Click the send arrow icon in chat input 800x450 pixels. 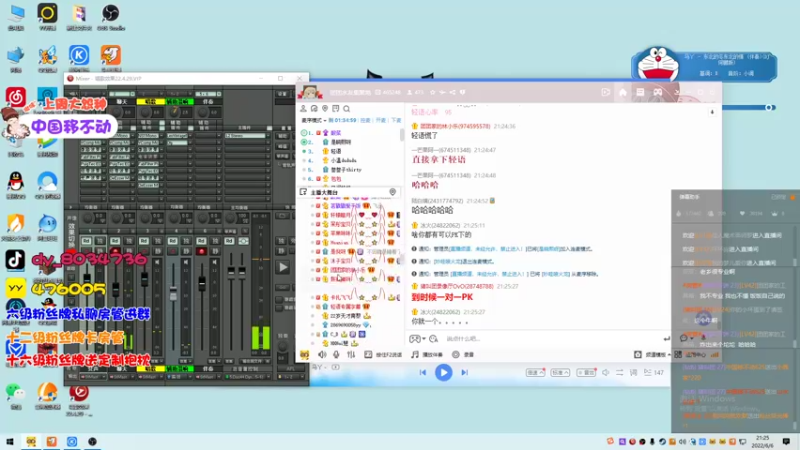point(666,339)
